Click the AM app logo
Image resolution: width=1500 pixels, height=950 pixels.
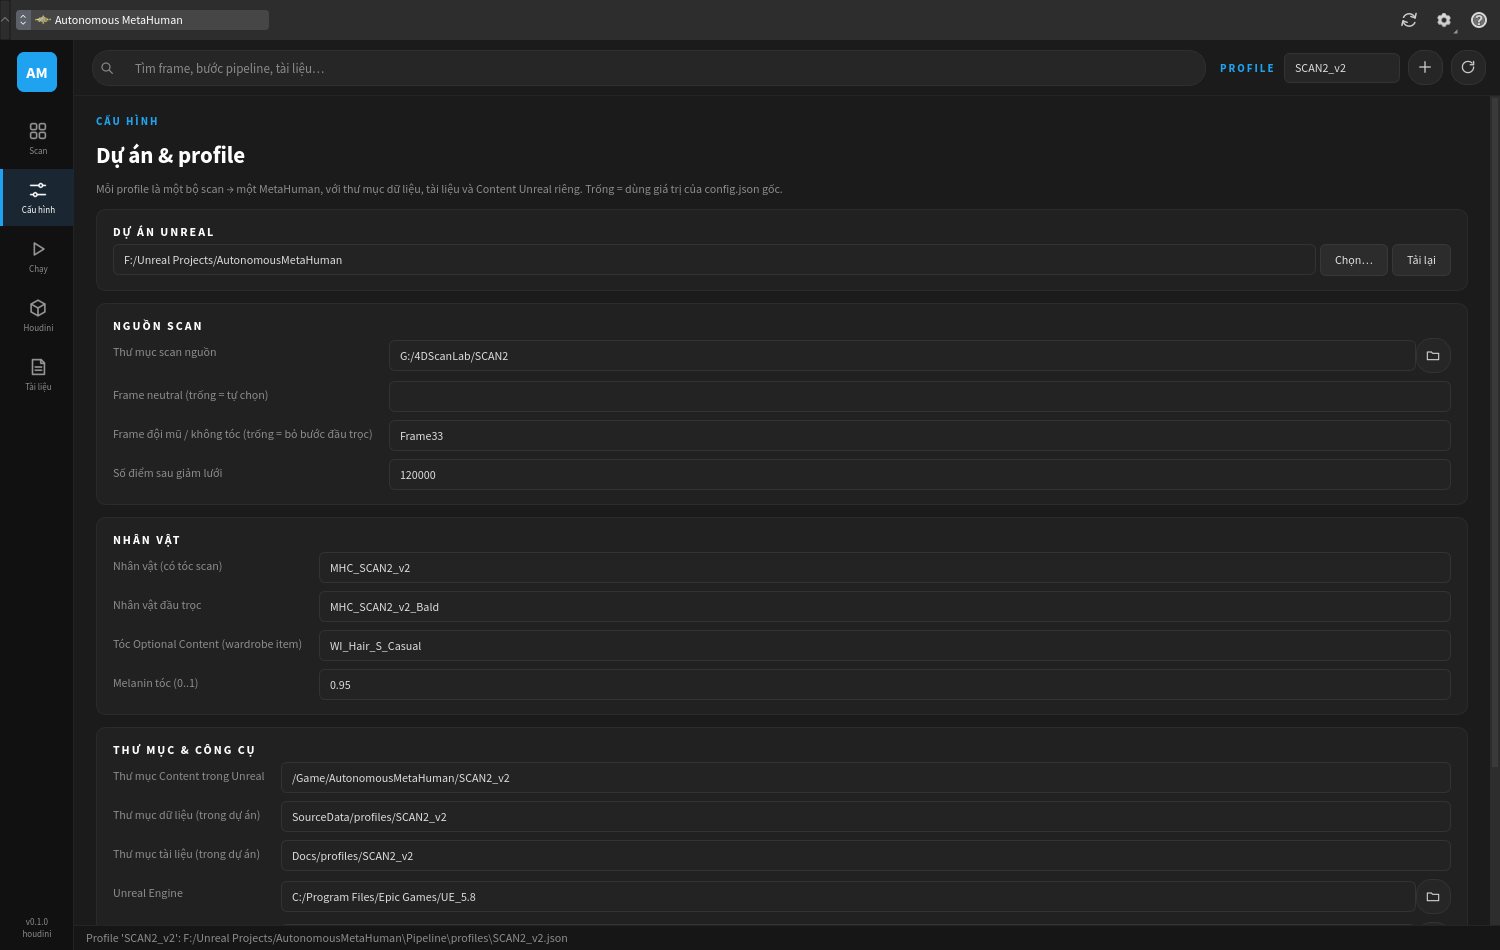[37, 72]
